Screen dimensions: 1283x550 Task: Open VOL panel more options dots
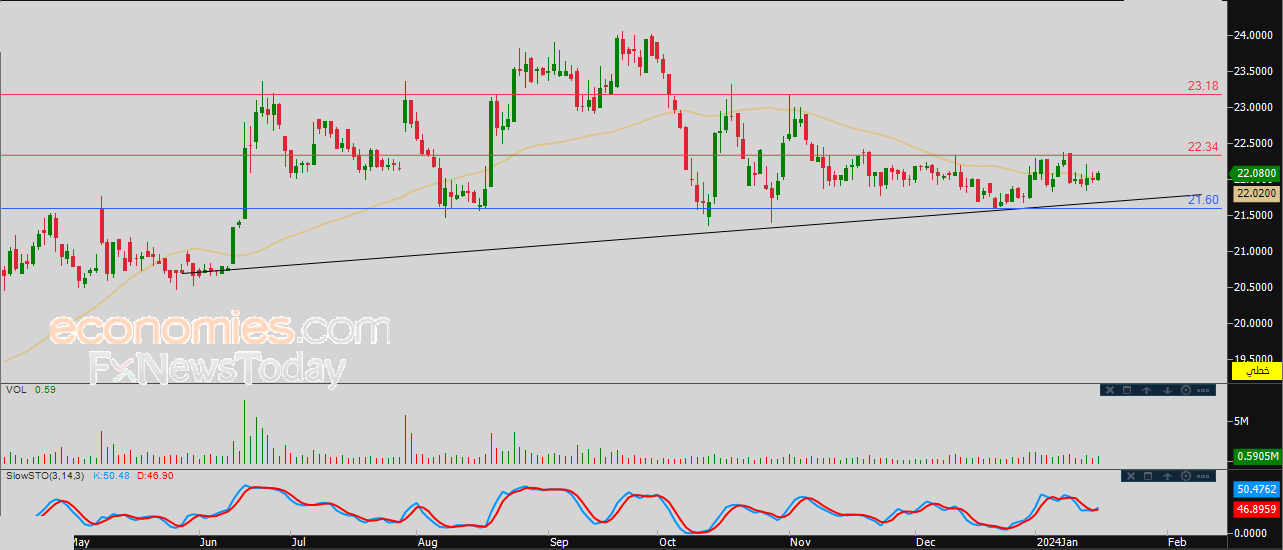coord(1203,390)
